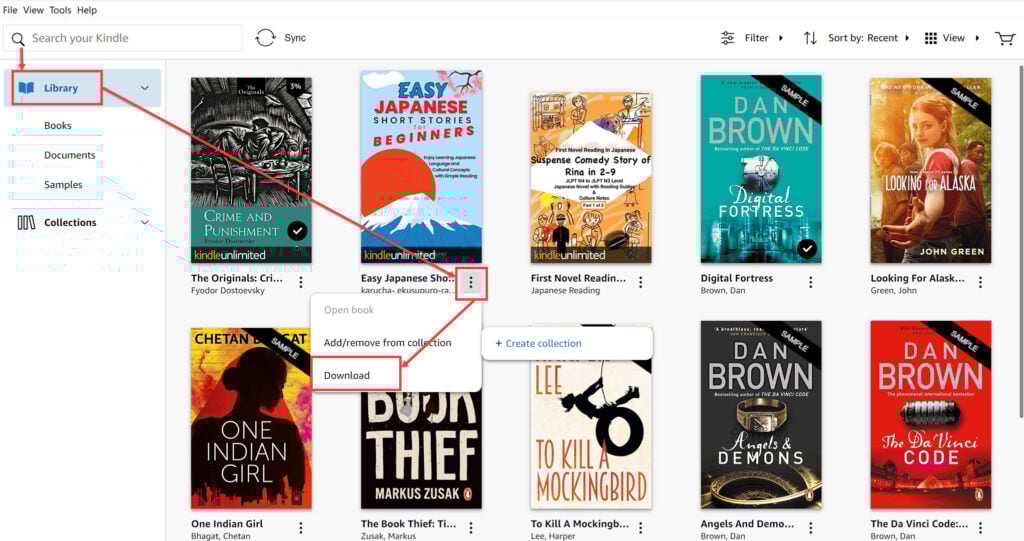Screen dimensions: 1024x541
Task: Click the library vertical scrollbar
Action: (1021, 242)
